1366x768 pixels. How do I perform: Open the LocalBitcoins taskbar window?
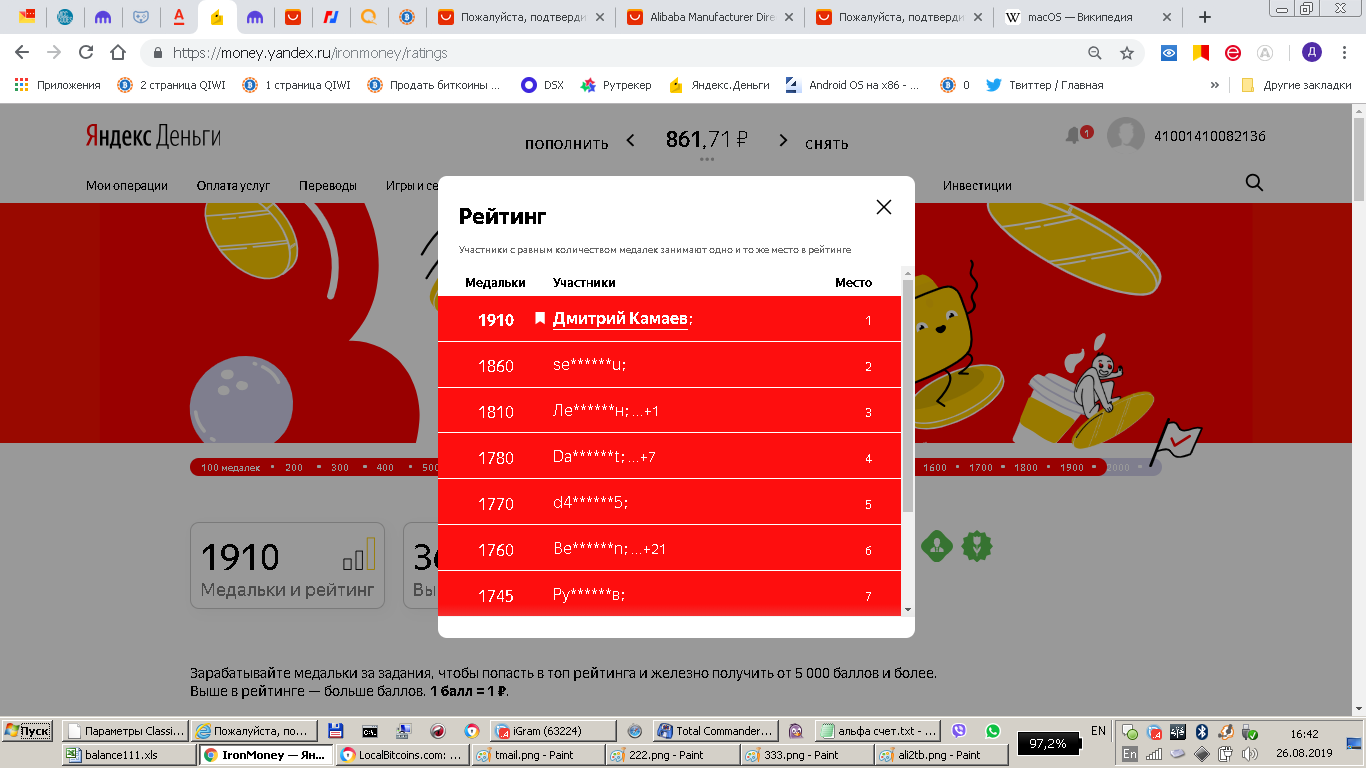point(402,755)
